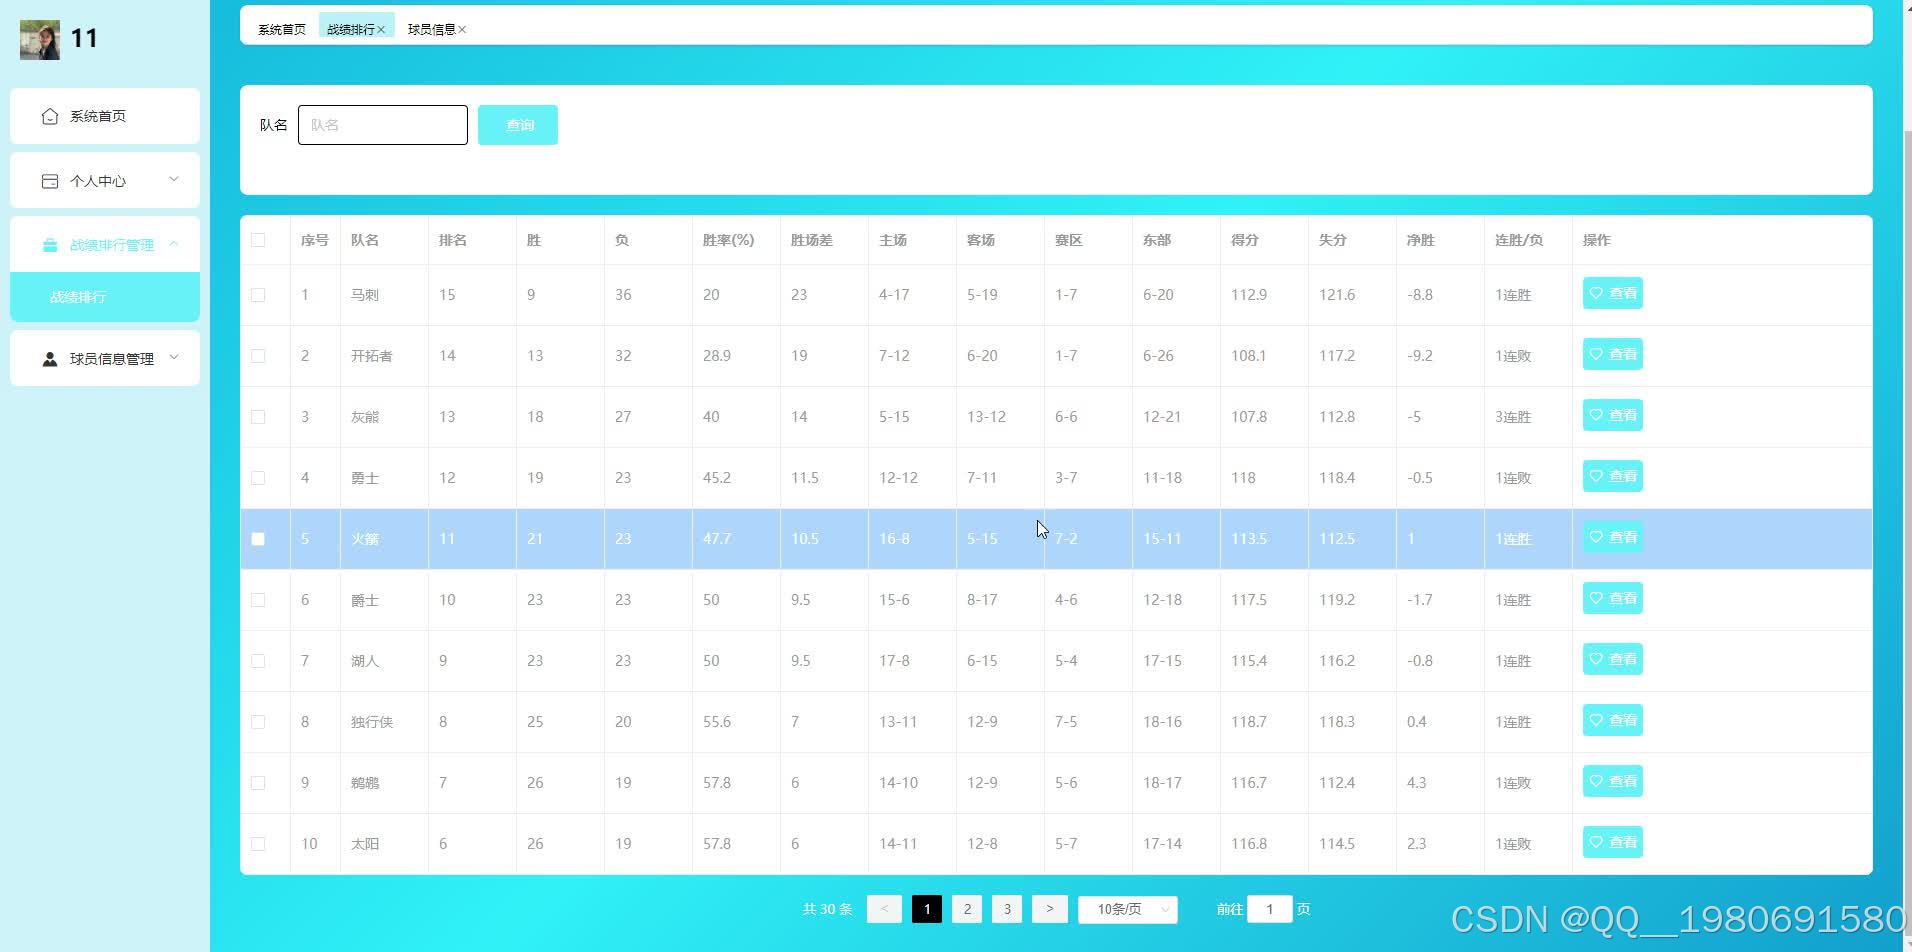
Task: Open 系统首页 in the sidebar
Action: [x=105, y=116]
